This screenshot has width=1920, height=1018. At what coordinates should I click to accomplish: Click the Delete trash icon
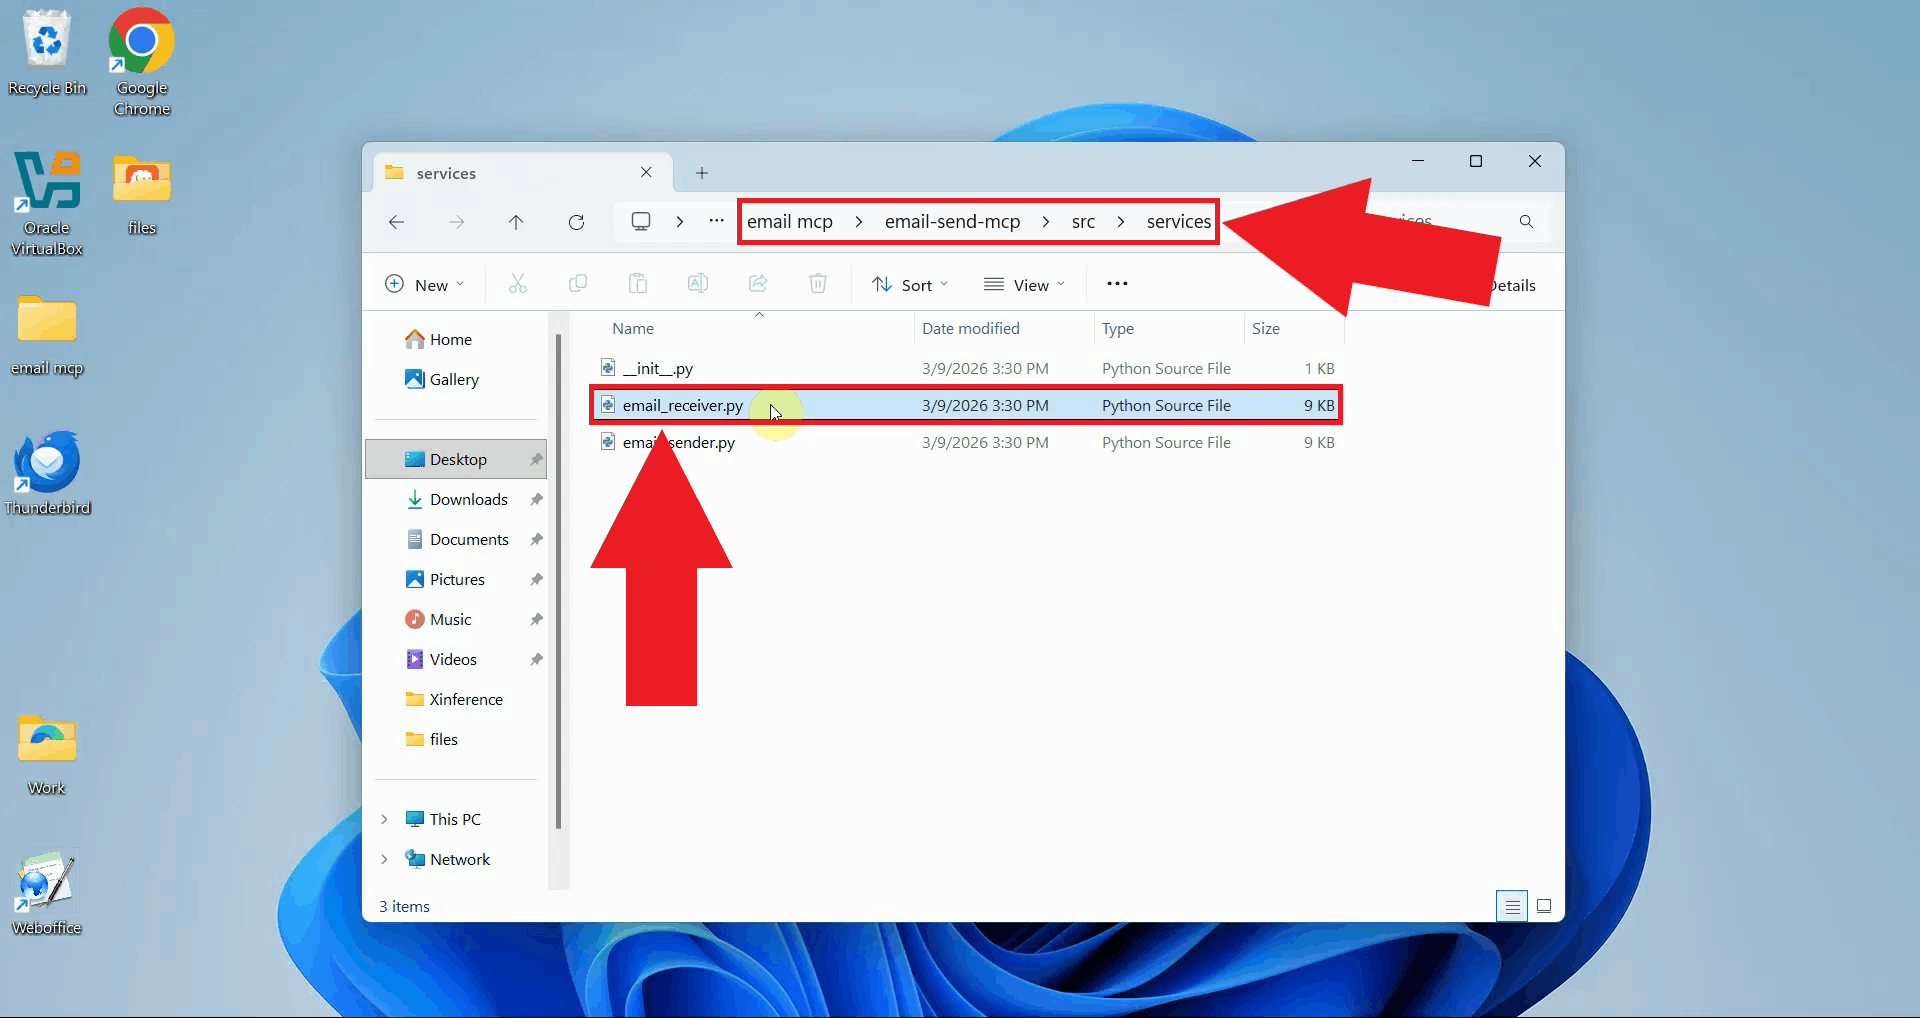(x=818, y=284)
